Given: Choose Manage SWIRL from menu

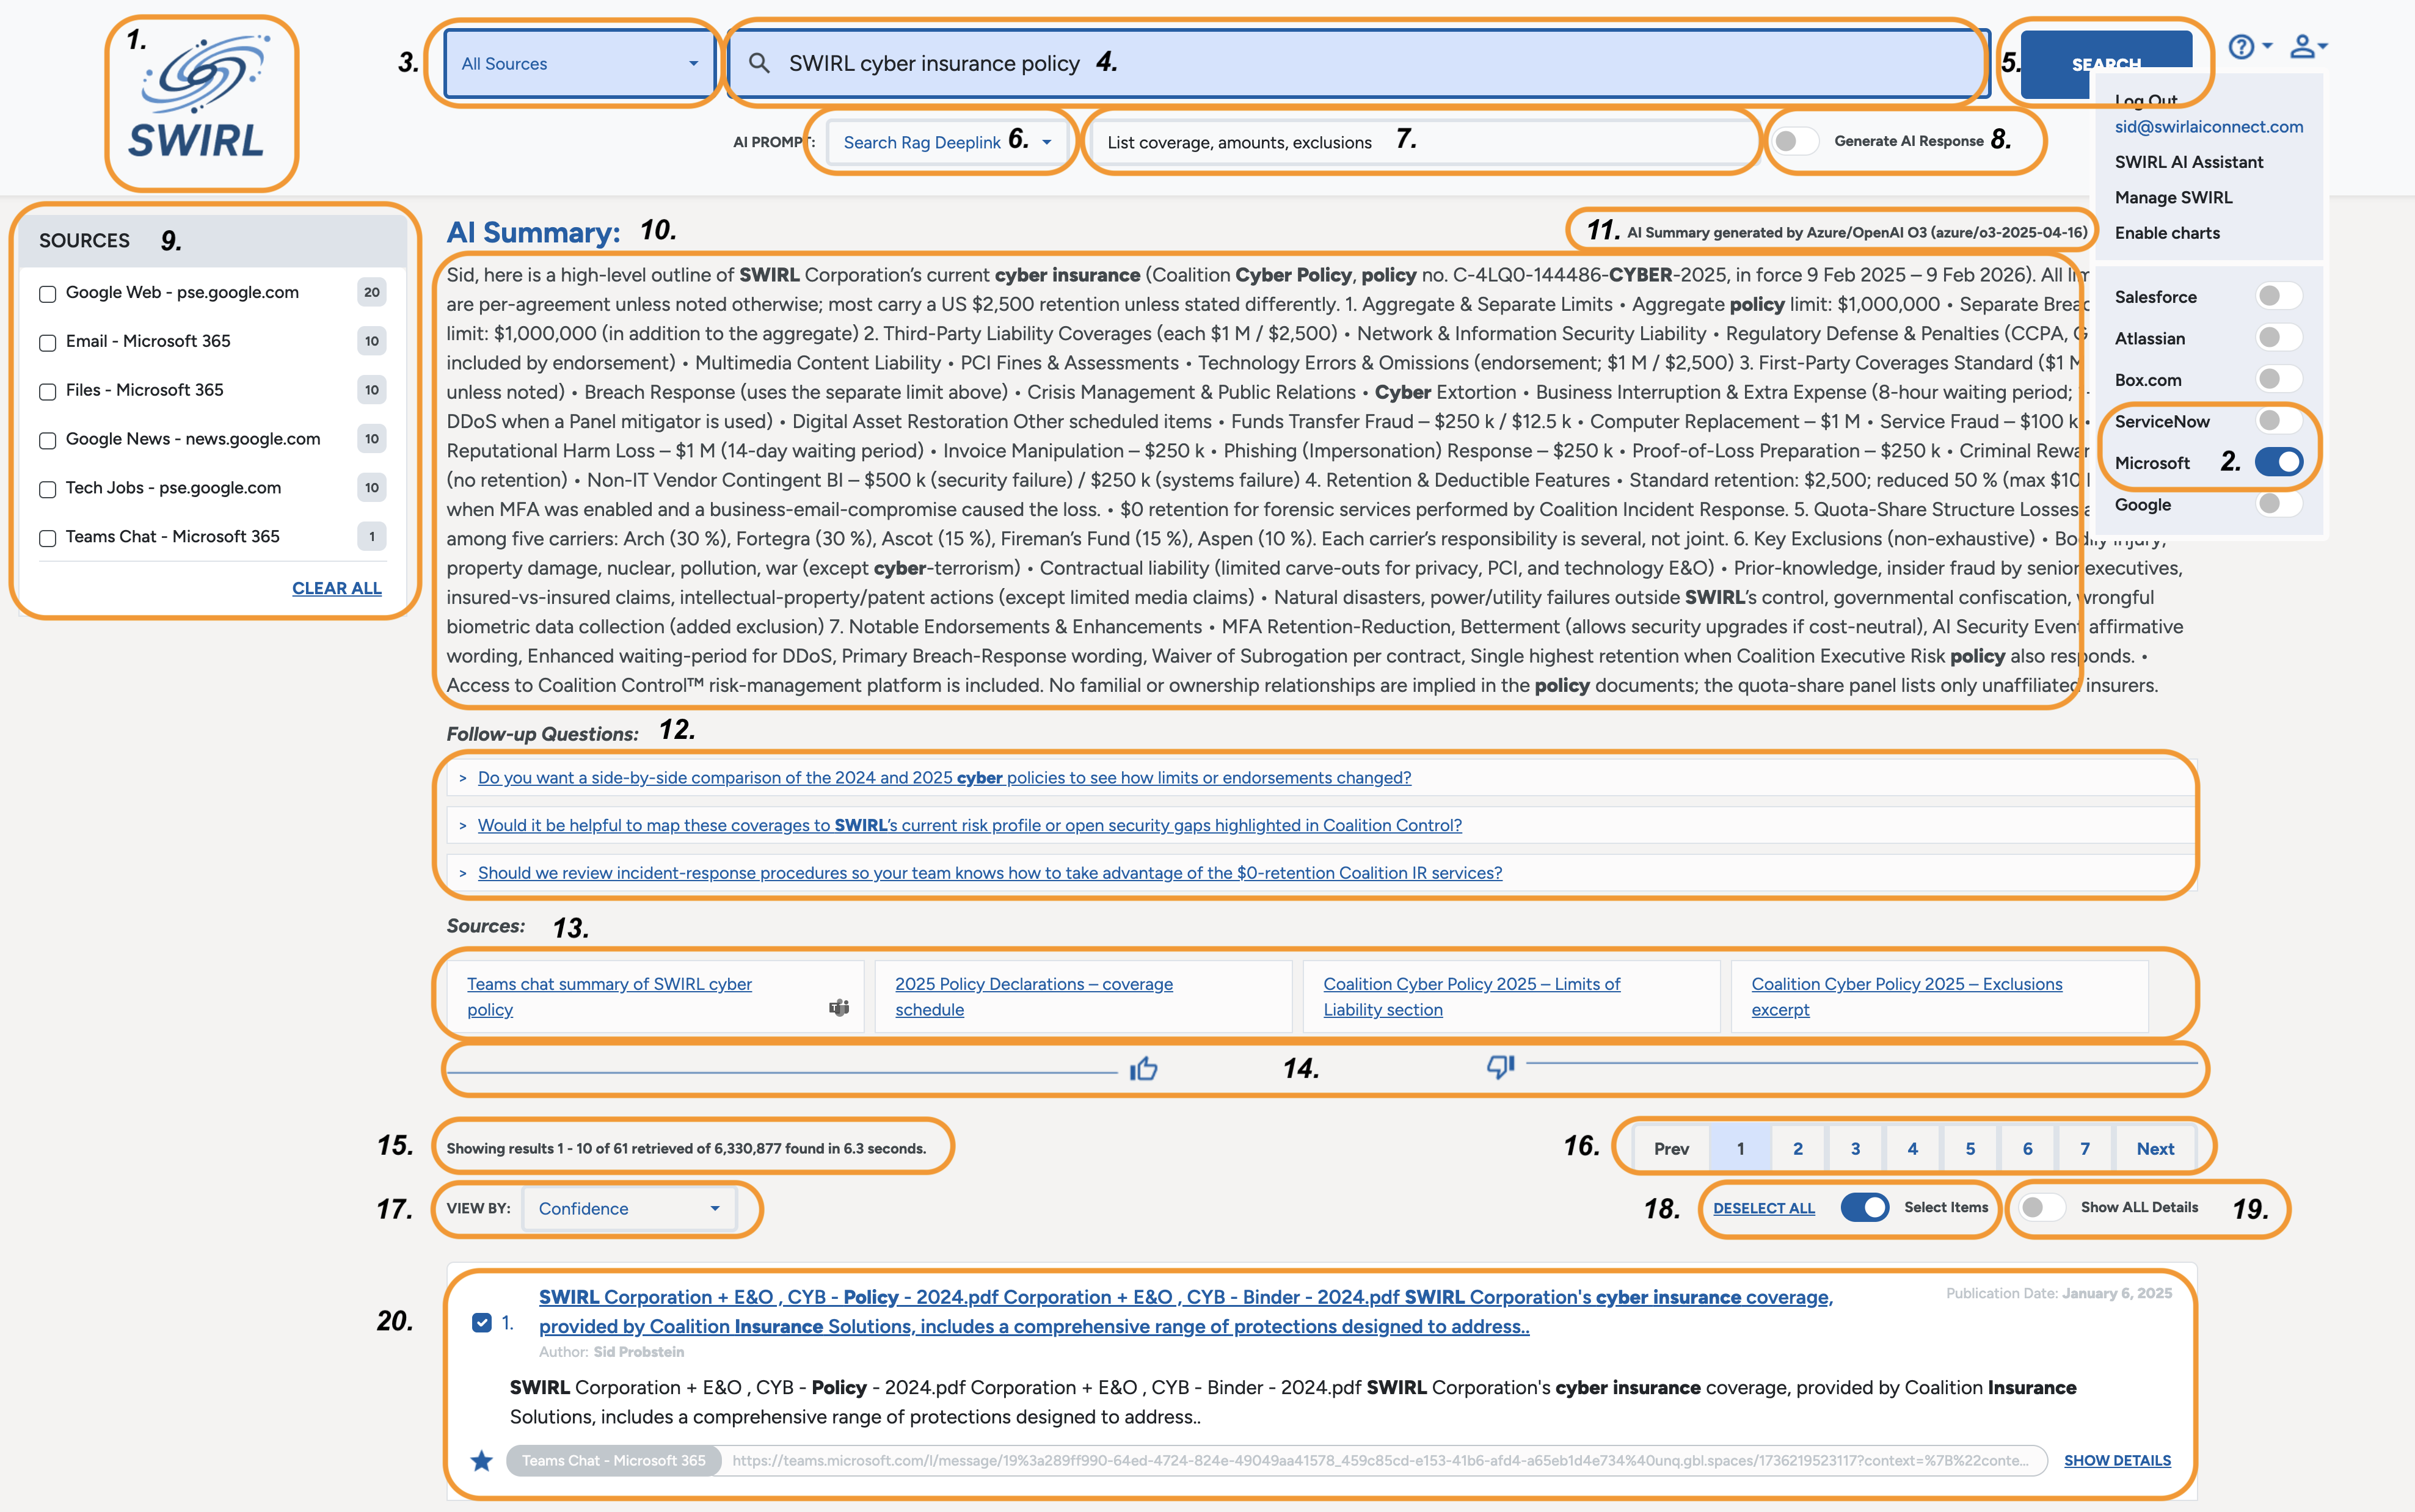Looking at the screenshot, I should click(x=2173, y=198).
